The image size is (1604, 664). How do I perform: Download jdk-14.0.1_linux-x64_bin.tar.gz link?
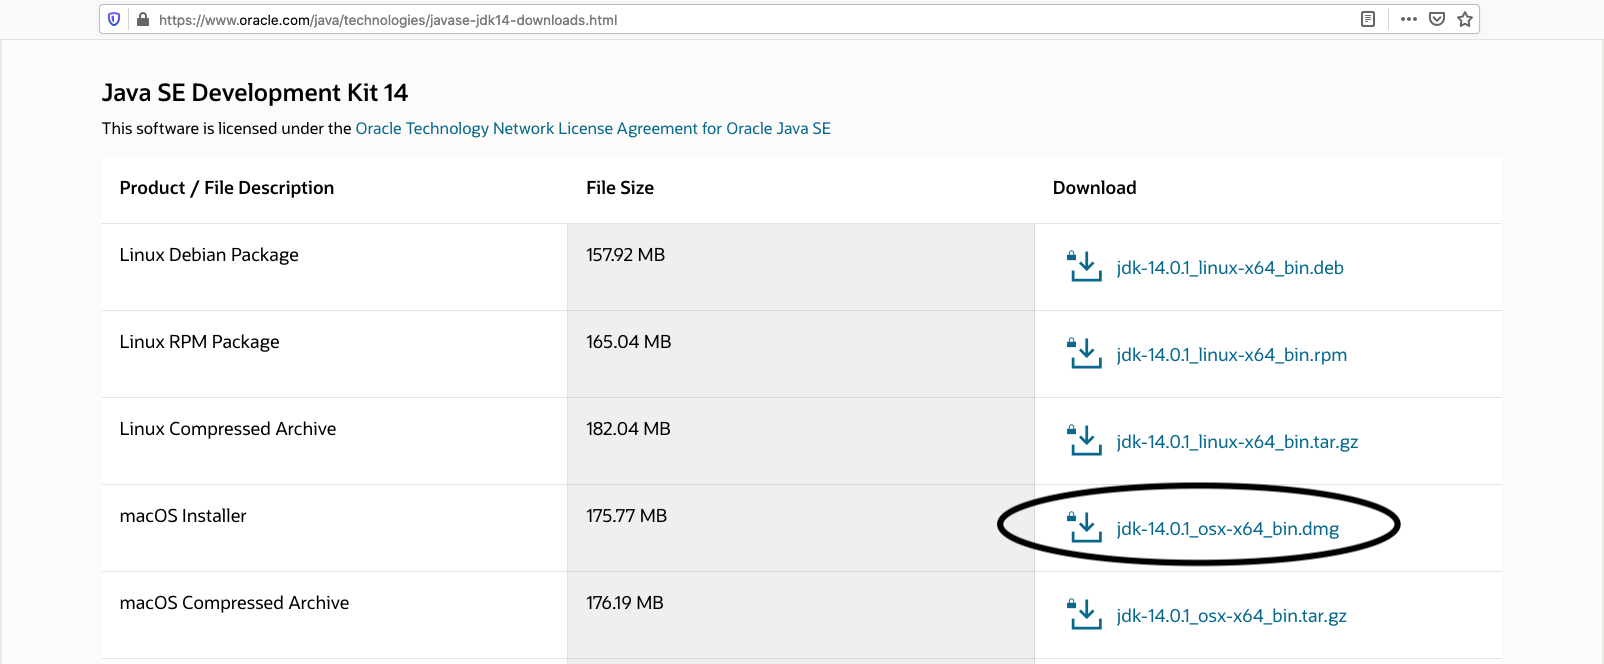pyautogui.click(x=1237, y=442)
